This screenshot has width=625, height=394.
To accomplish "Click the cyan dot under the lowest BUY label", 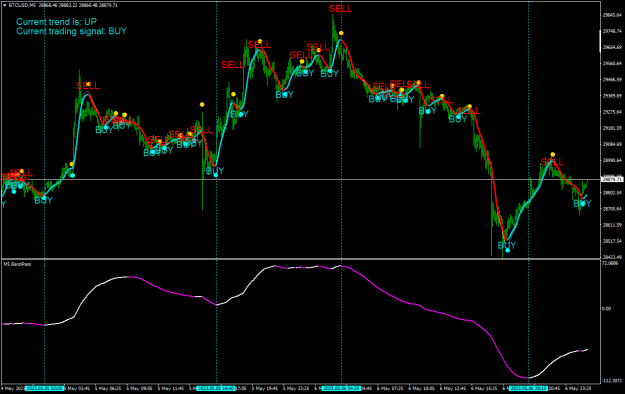I will tap(507, 250).
